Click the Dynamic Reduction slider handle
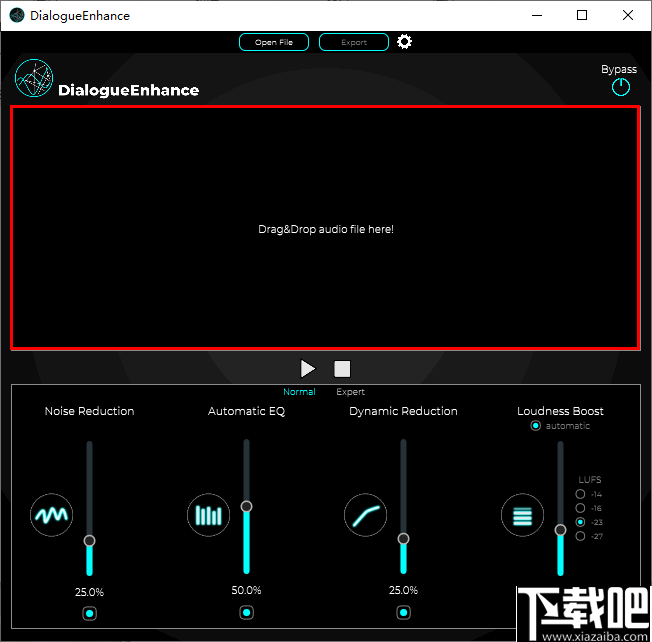 [403, 538]
